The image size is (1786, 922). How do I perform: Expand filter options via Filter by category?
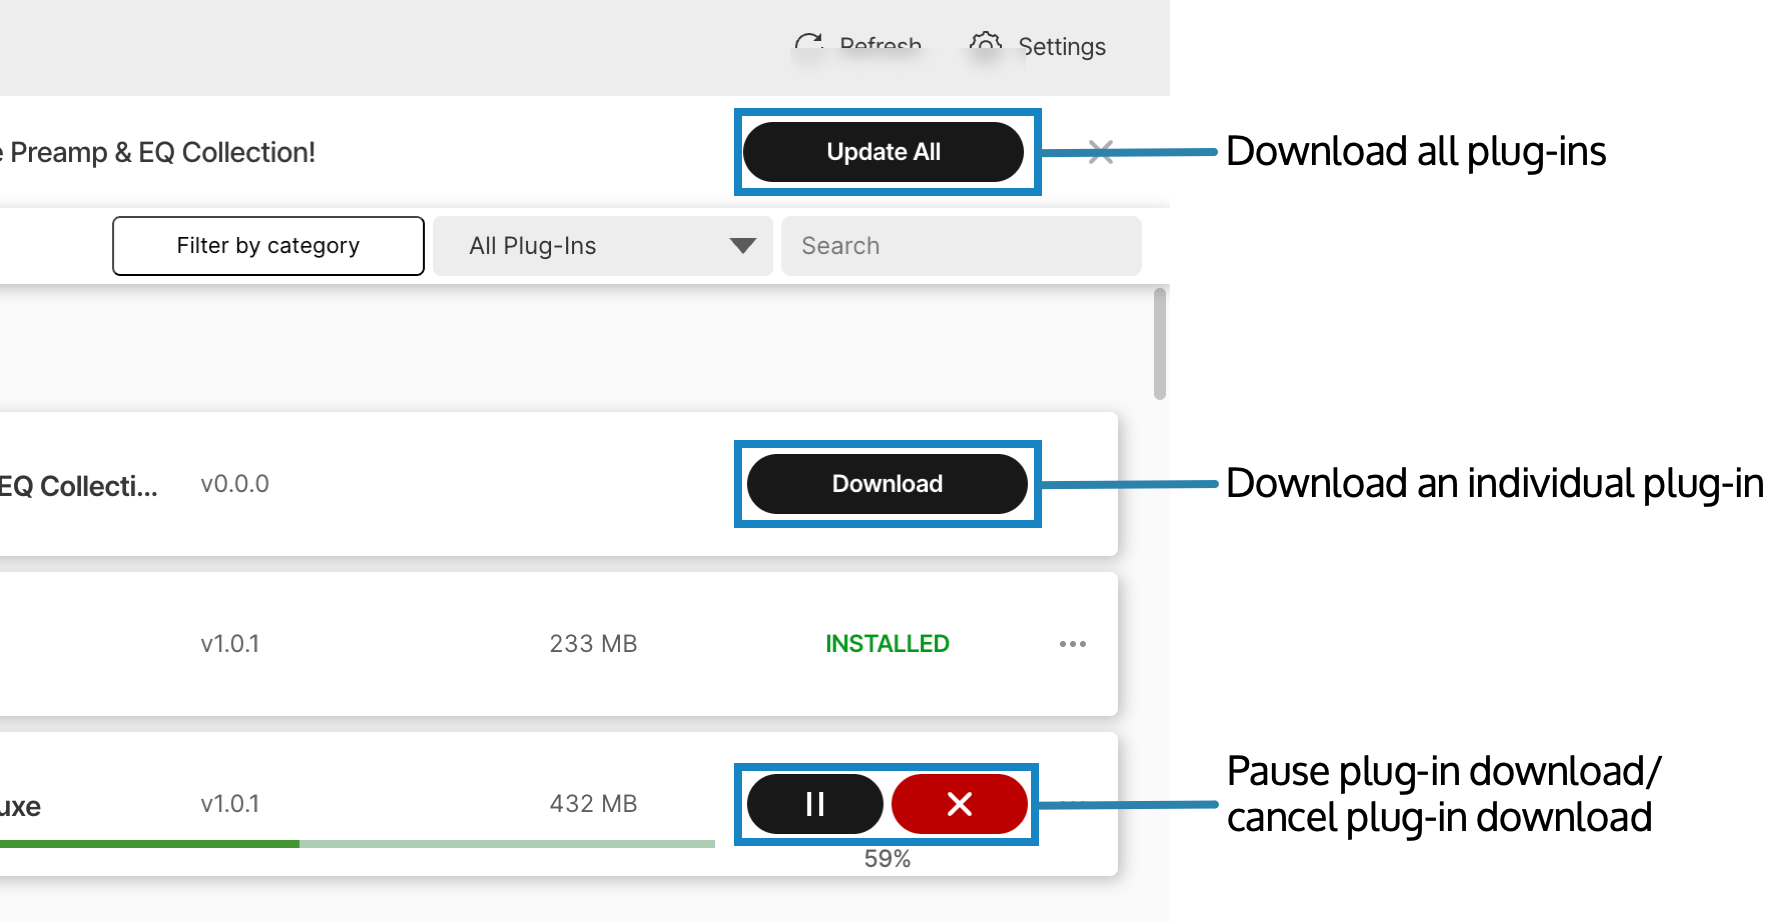pyautogui.click(x=267, y=245)
